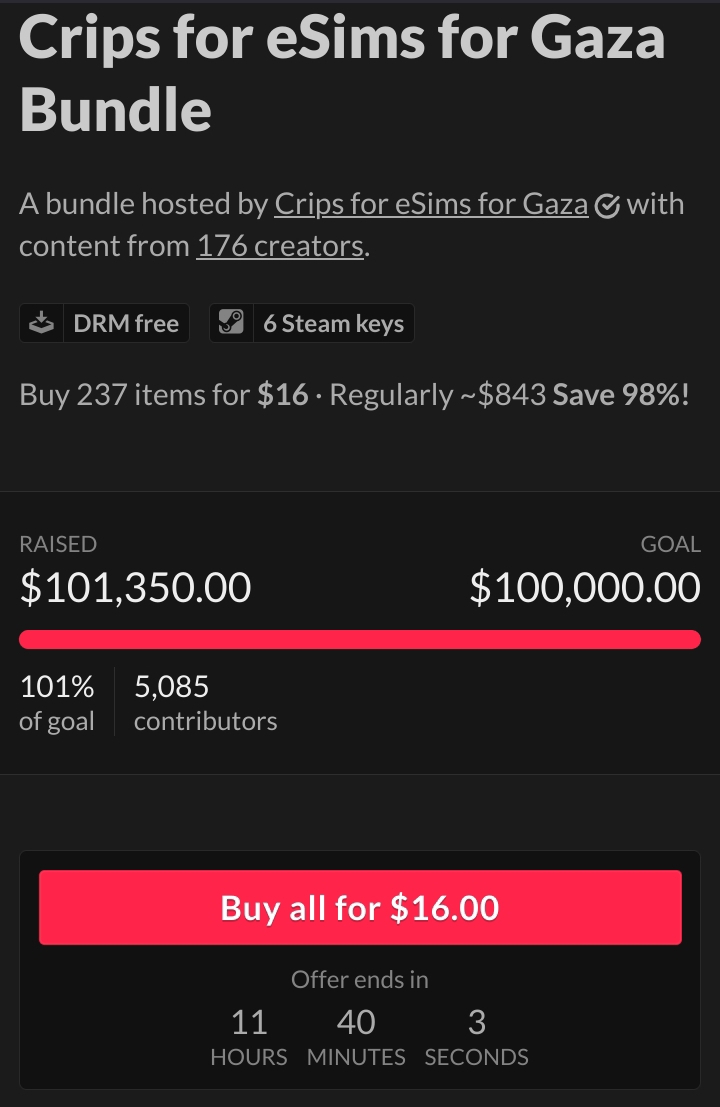Image resolution: width=720 pixels, height=1107 pixels.
Task: Select the bundle title heading
Action: pos(342,73)
